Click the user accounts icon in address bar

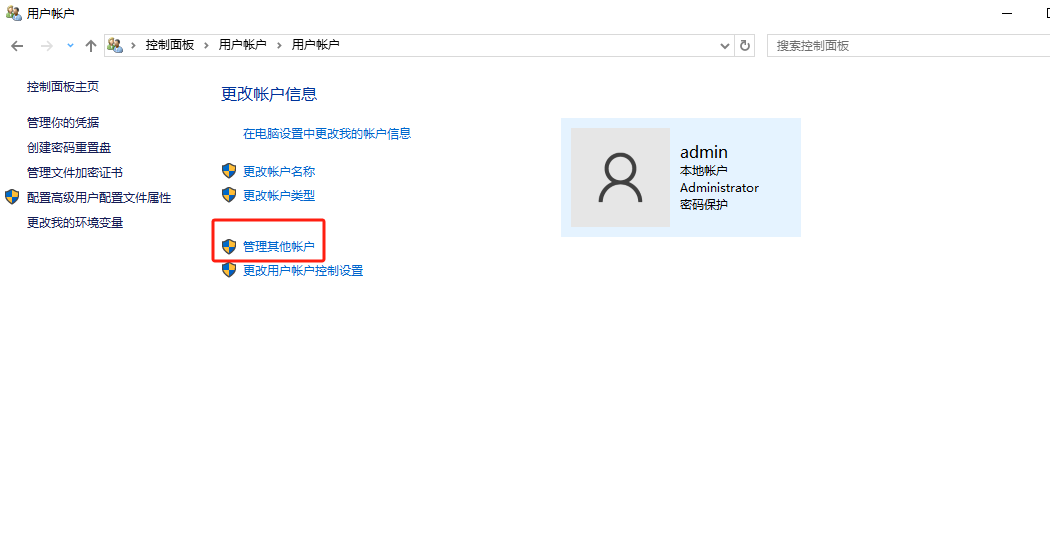[115, 45]
